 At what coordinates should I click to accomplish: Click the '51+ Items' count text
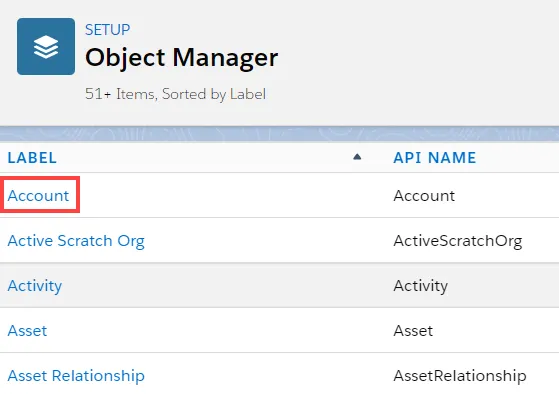click(x=120, y=94)
